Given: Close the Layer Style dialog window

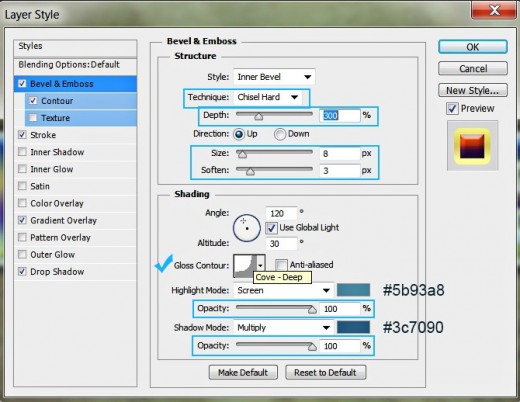Looking at the screenshot, I should [x=494, y=11].
